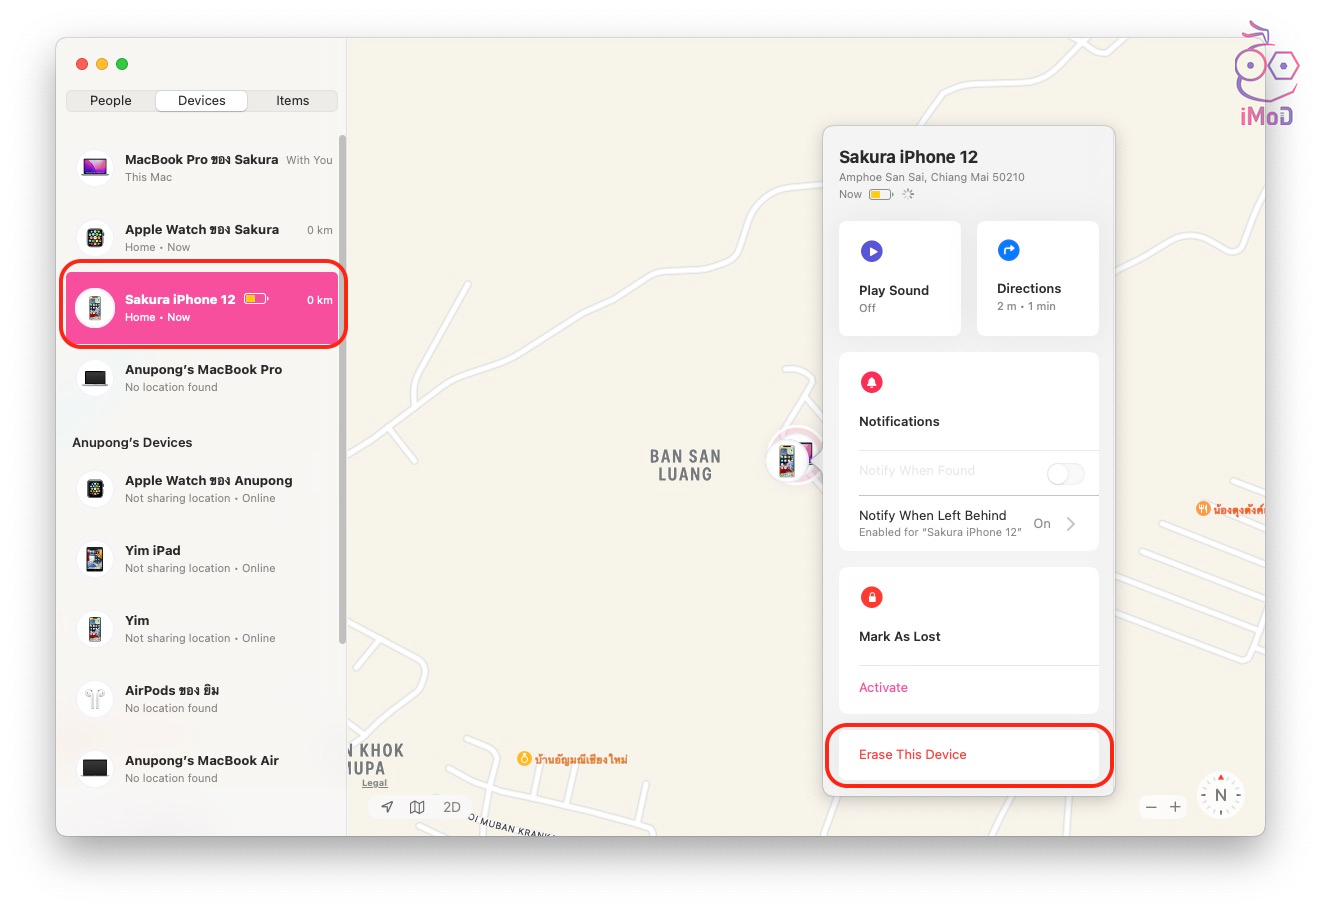This screenshot has width=1321, height=910.
Task: Switch to the Items tab
Action: tap(293, 101)
